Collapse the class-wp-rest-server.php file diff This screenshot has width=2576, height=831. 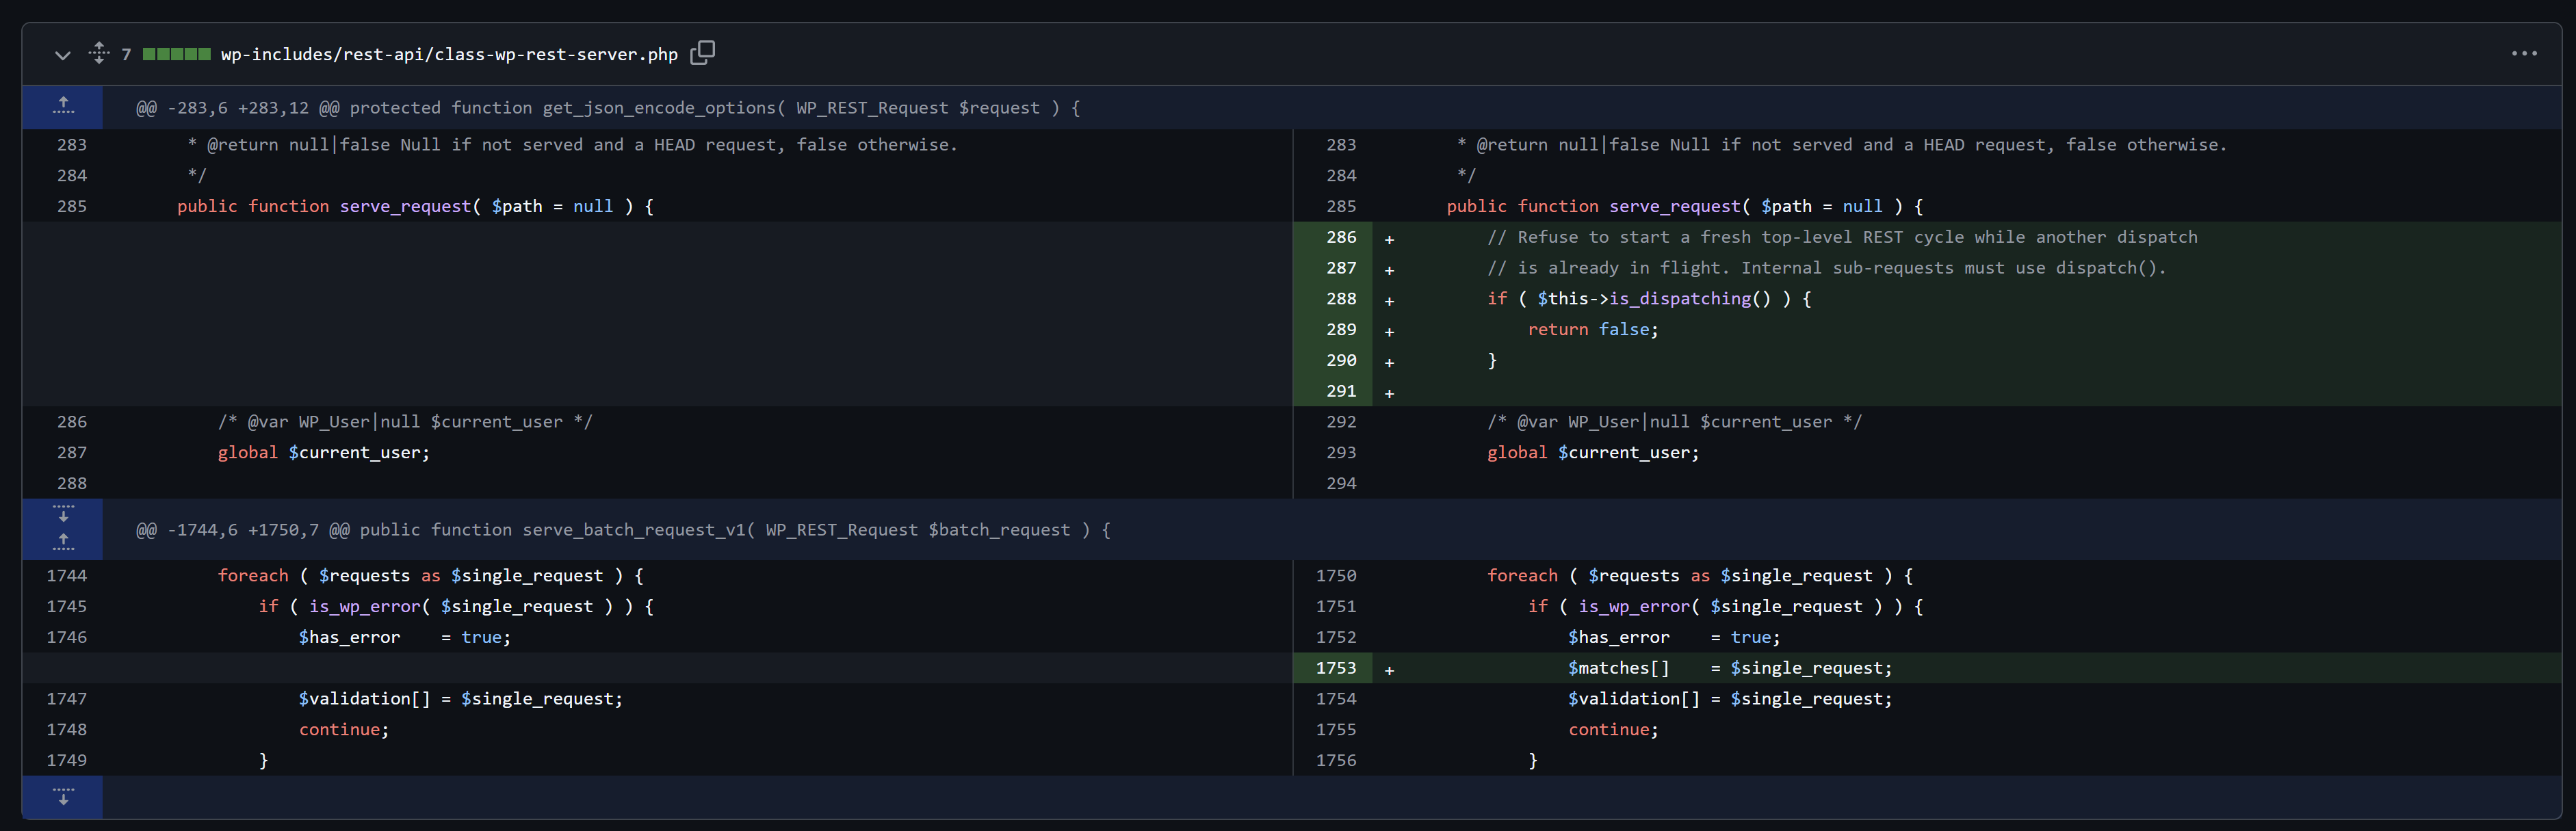[63, 55]
